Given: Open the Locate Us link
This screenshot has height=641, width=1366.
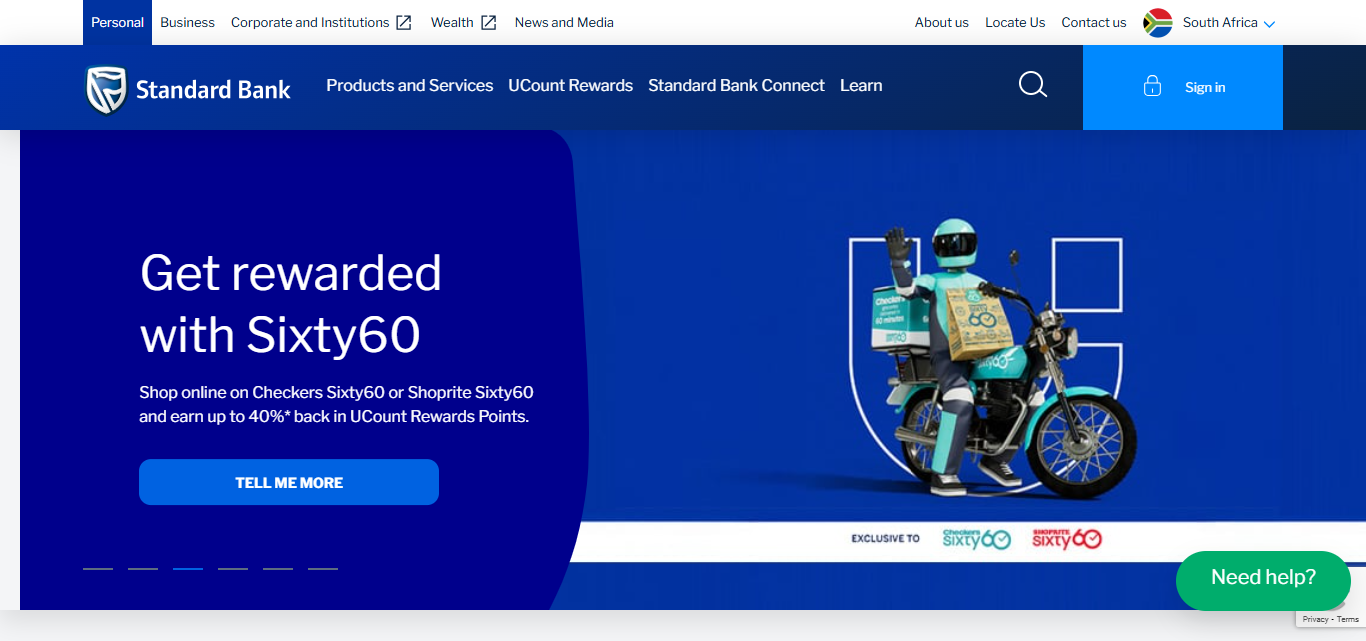Looking at the screenshot, I should pyautogui.click(x=1015, y=22).
